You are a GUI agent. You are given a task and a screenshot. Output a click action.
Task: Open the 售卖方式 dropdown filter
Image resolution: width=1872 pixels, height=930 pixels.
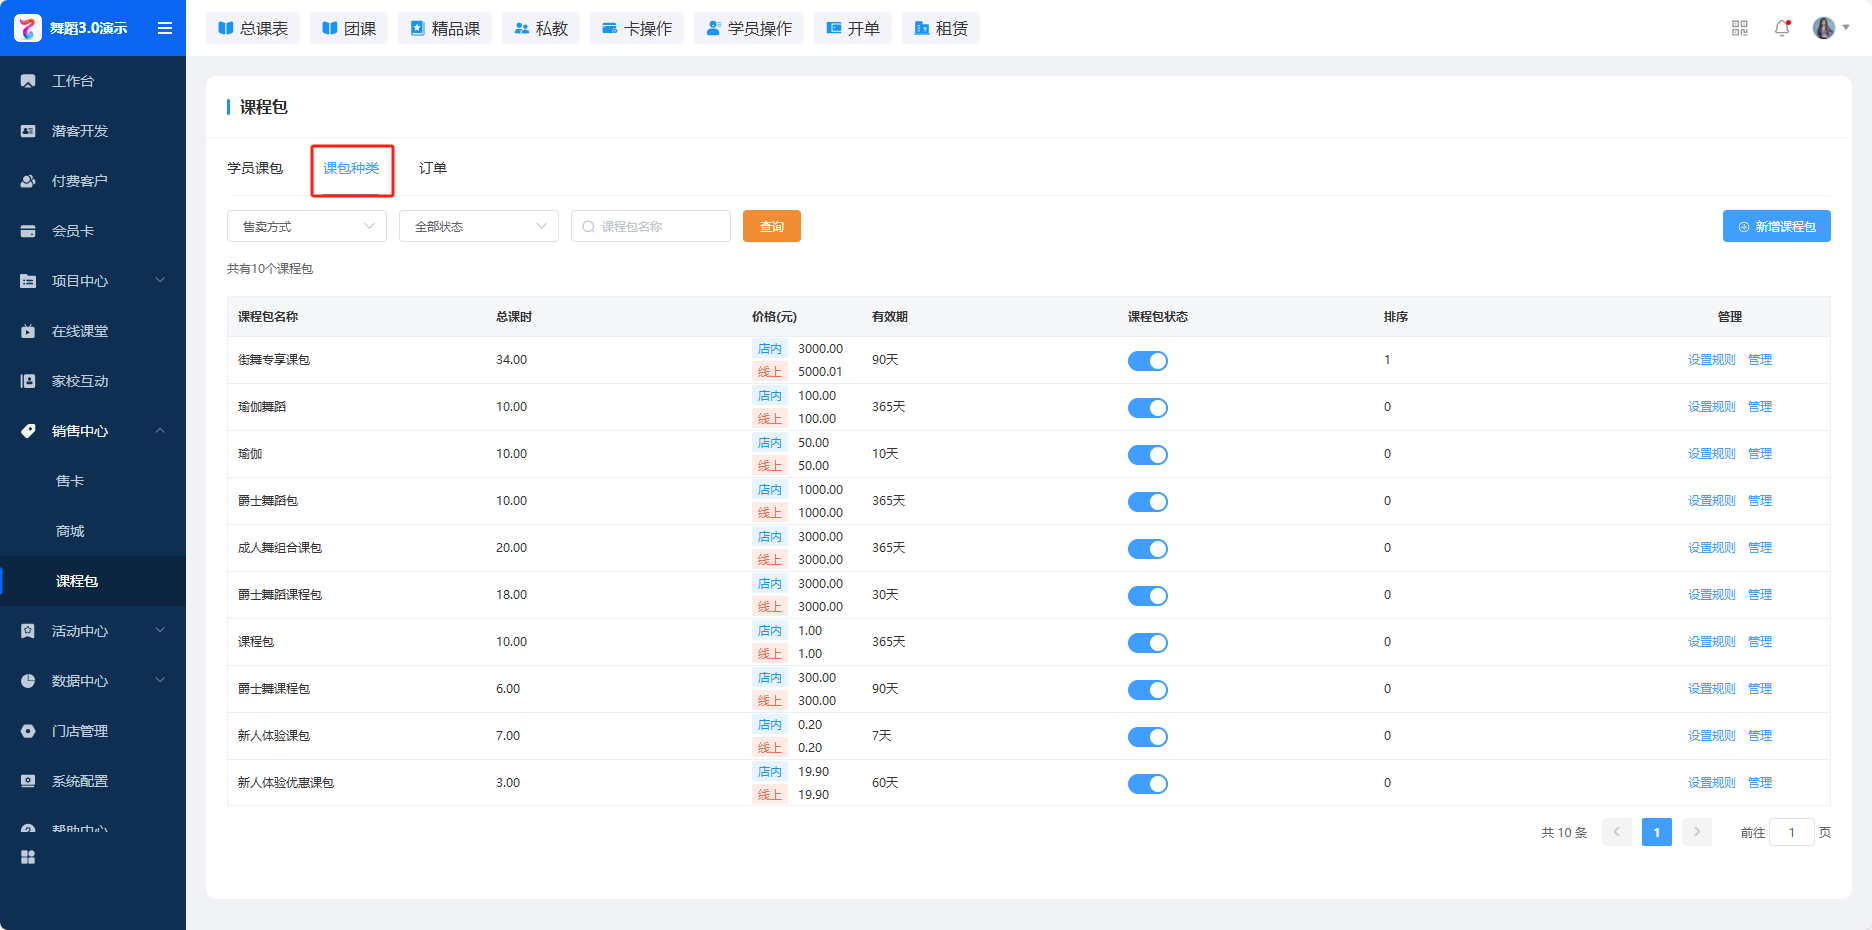tap(307, 226)
